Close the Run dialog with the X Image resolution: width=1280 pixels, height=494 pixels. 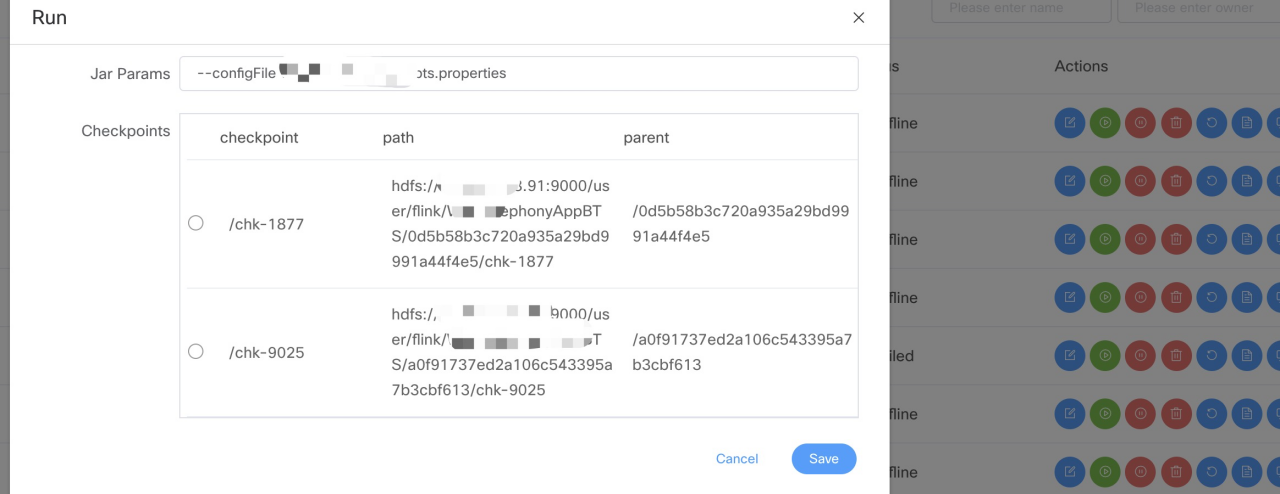(x=858, y=18)
